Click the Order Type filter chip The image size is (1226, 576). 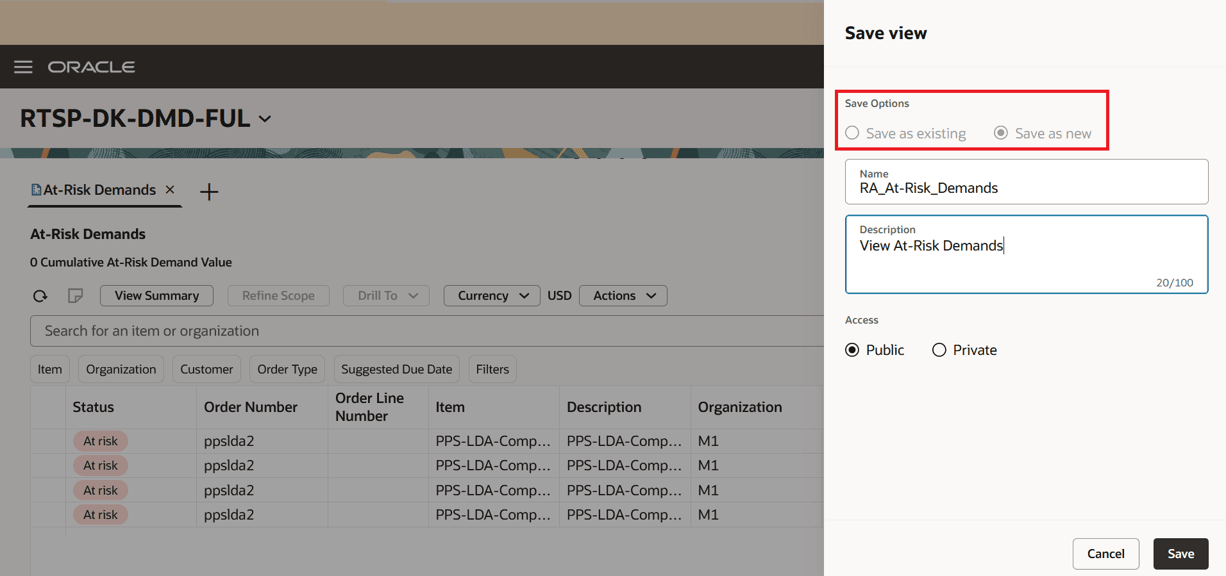pyautogui.click(x=287, y=369)
